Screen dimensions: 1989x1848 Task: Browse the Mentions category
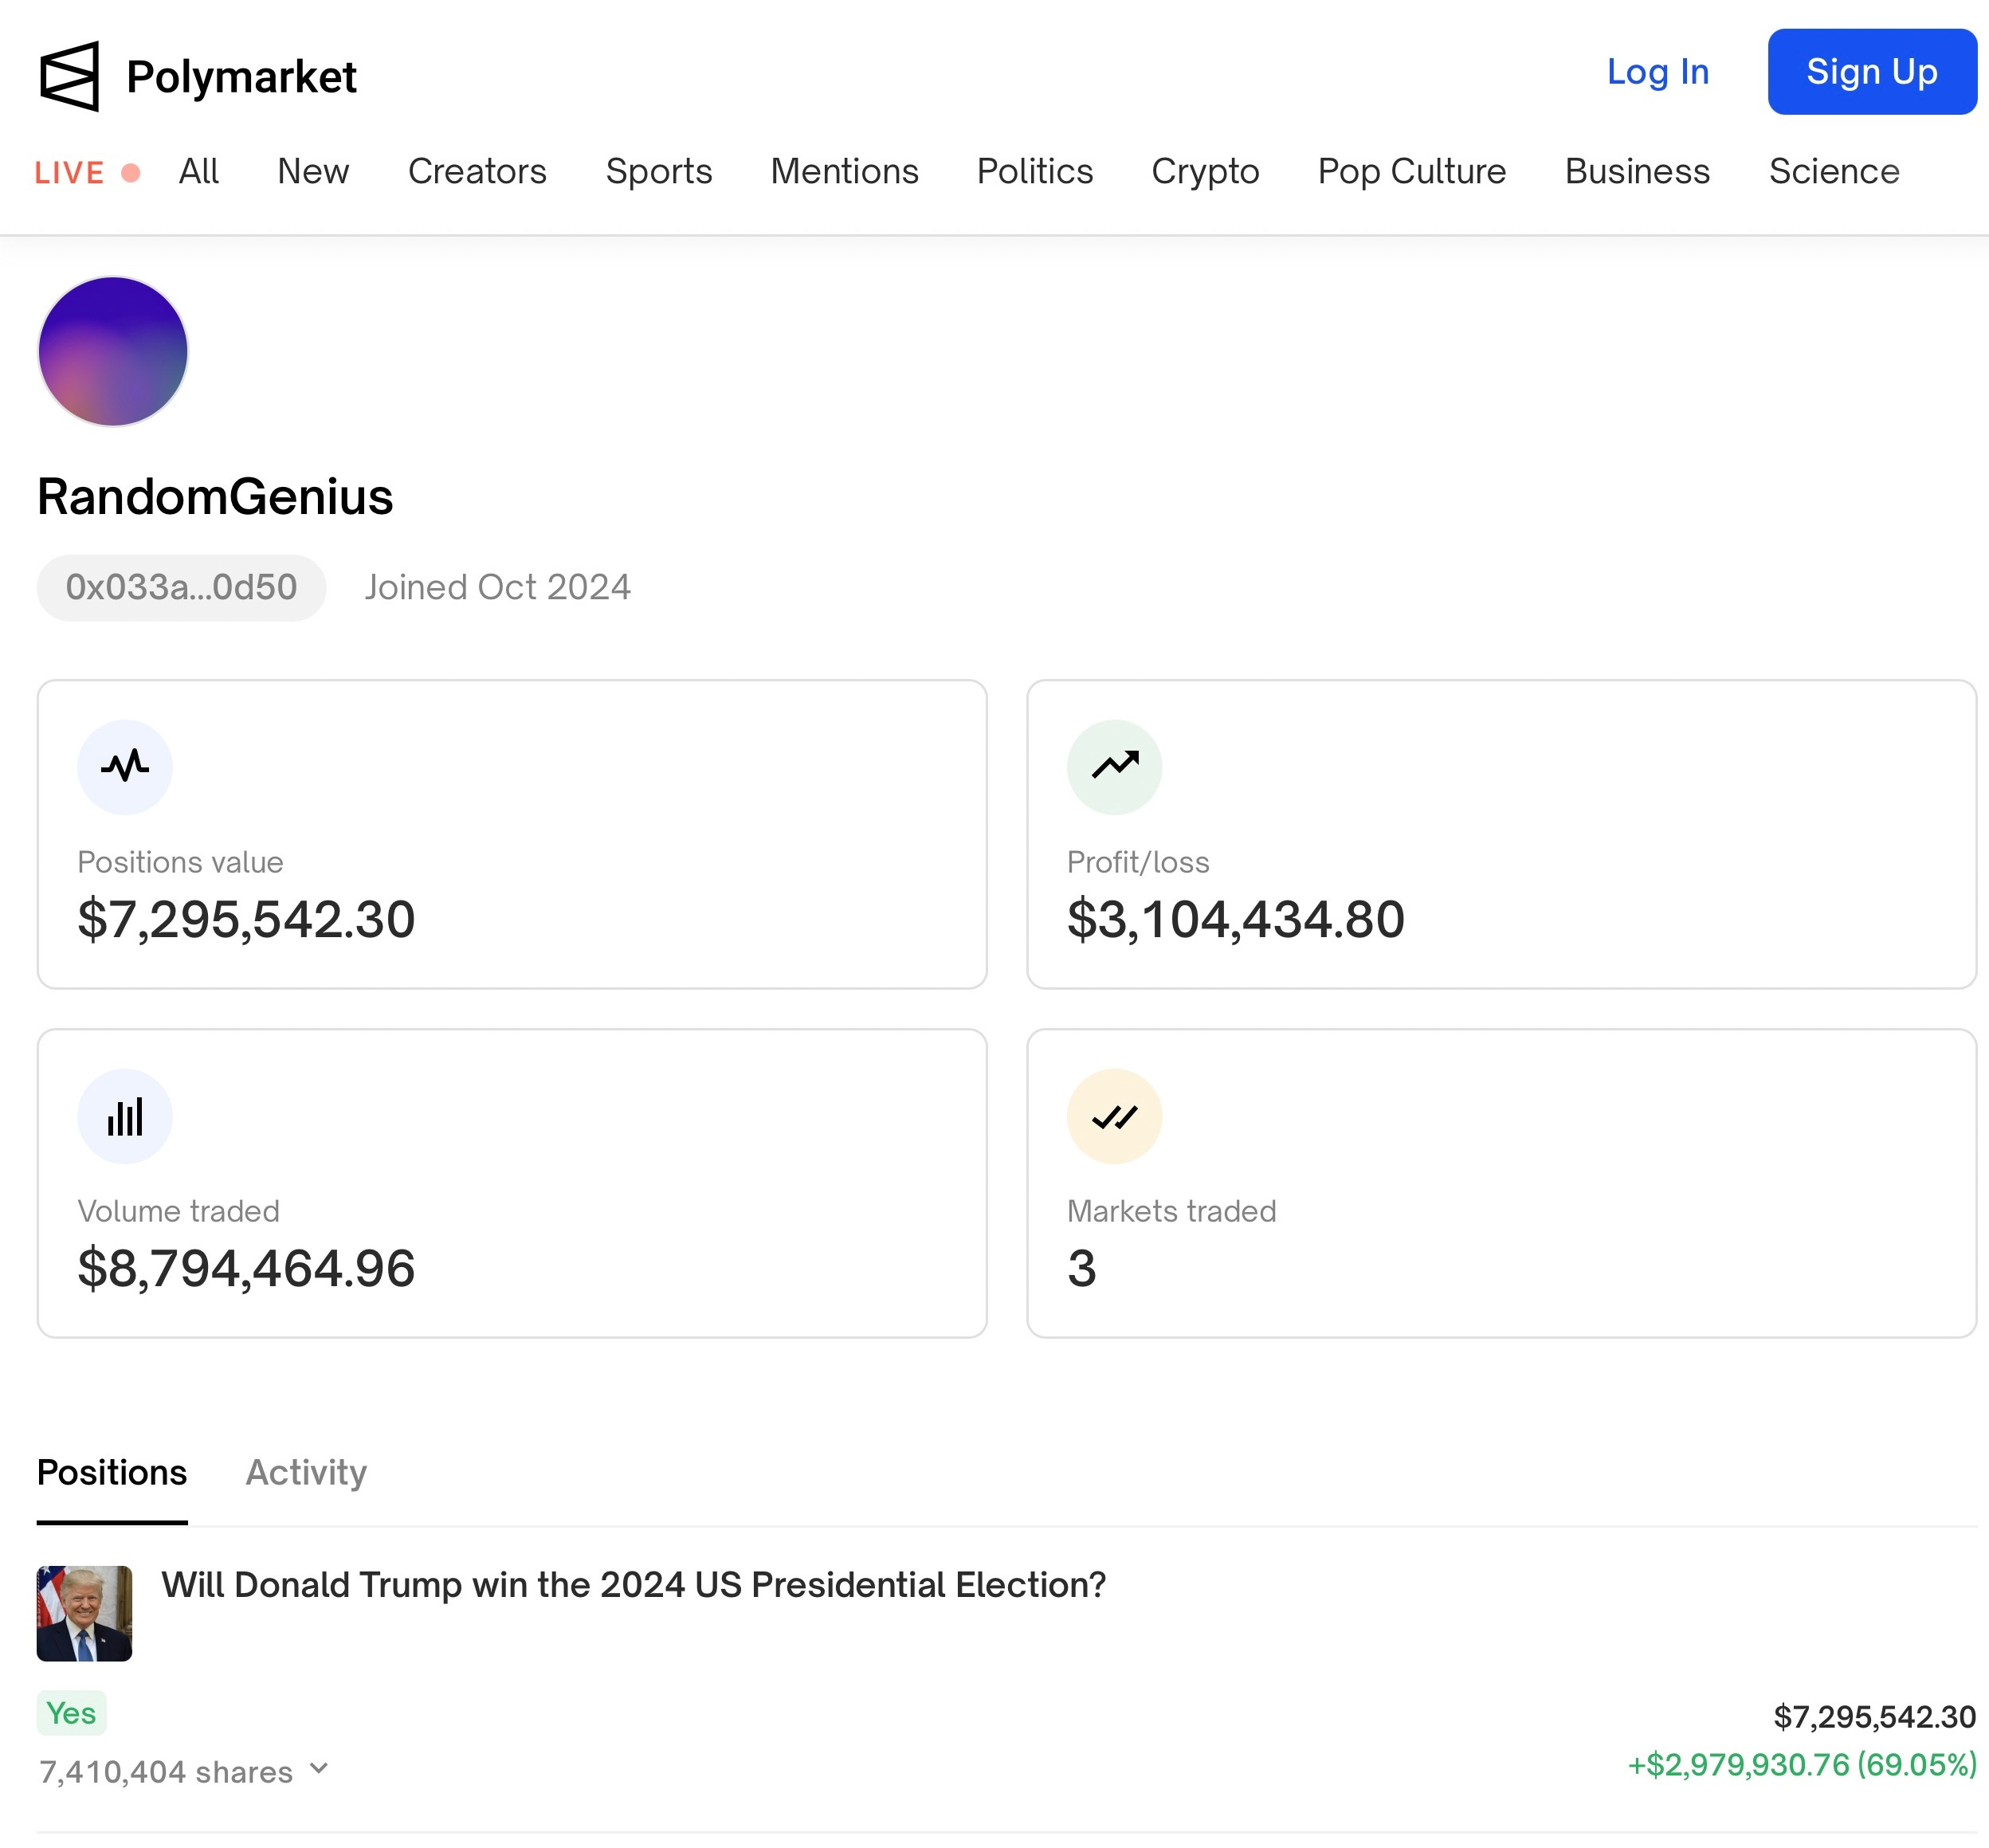[844, 171]
